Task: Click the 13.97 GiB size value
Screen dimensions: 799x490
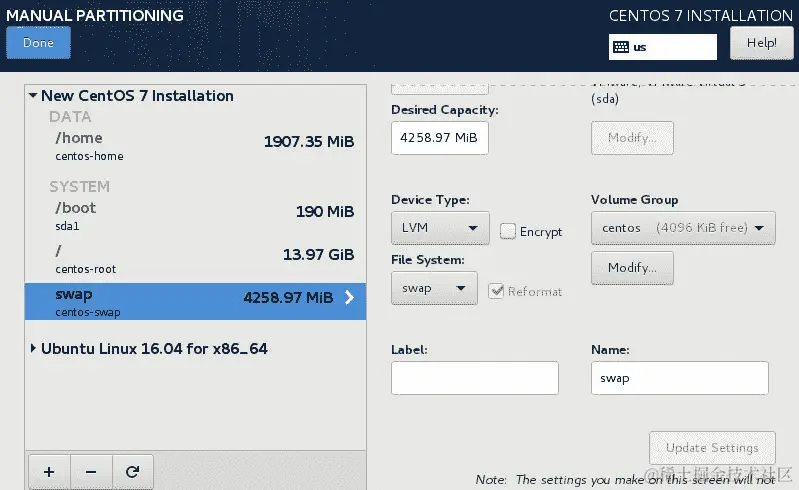Action: [318, 254]
